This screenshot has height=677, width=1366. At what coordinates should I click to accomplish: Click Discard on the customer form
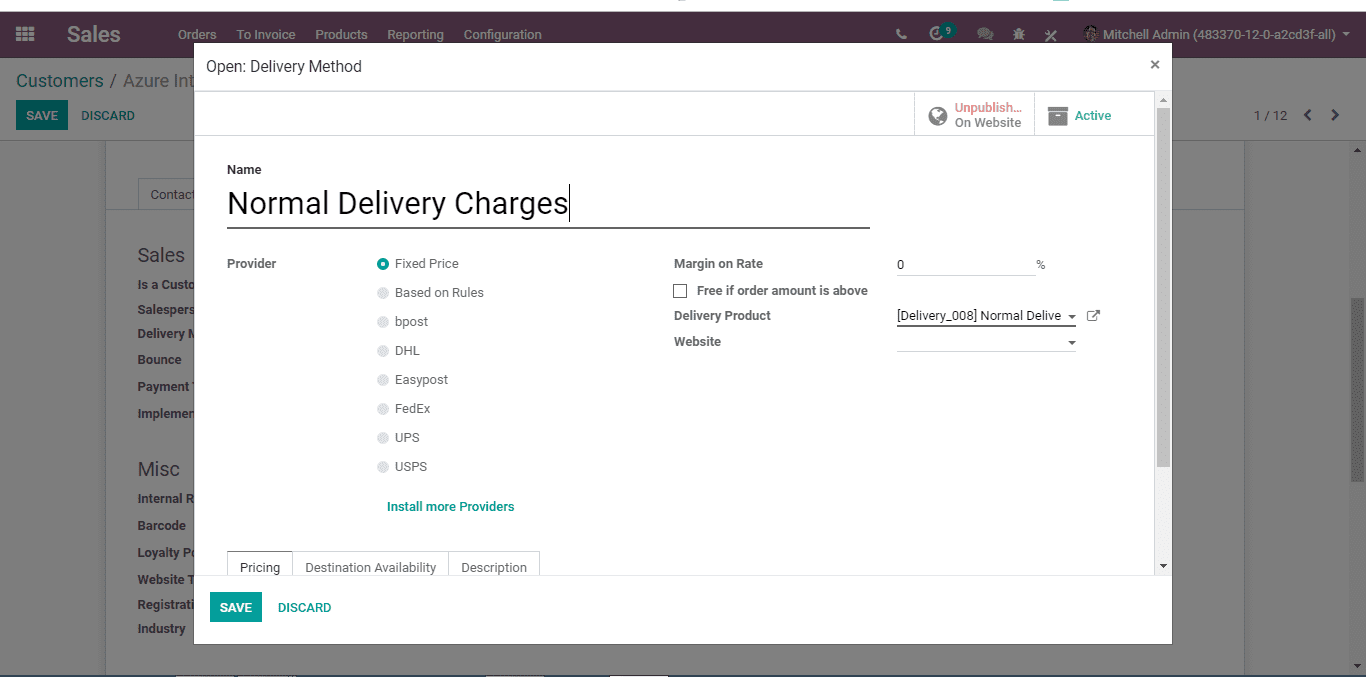[x=108, y=115]
